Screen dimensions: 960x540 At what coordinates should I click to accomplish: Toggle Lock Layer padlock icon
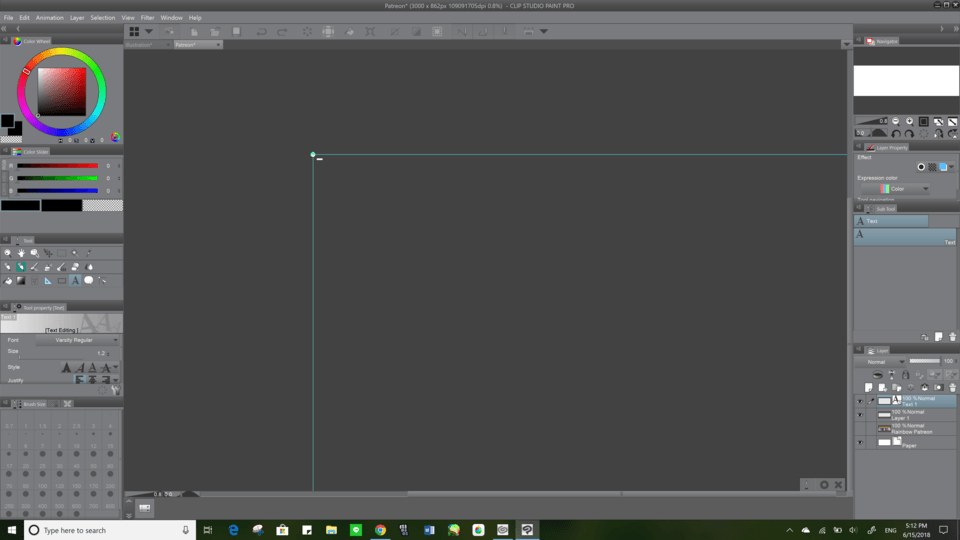click(x=906, y=374)
